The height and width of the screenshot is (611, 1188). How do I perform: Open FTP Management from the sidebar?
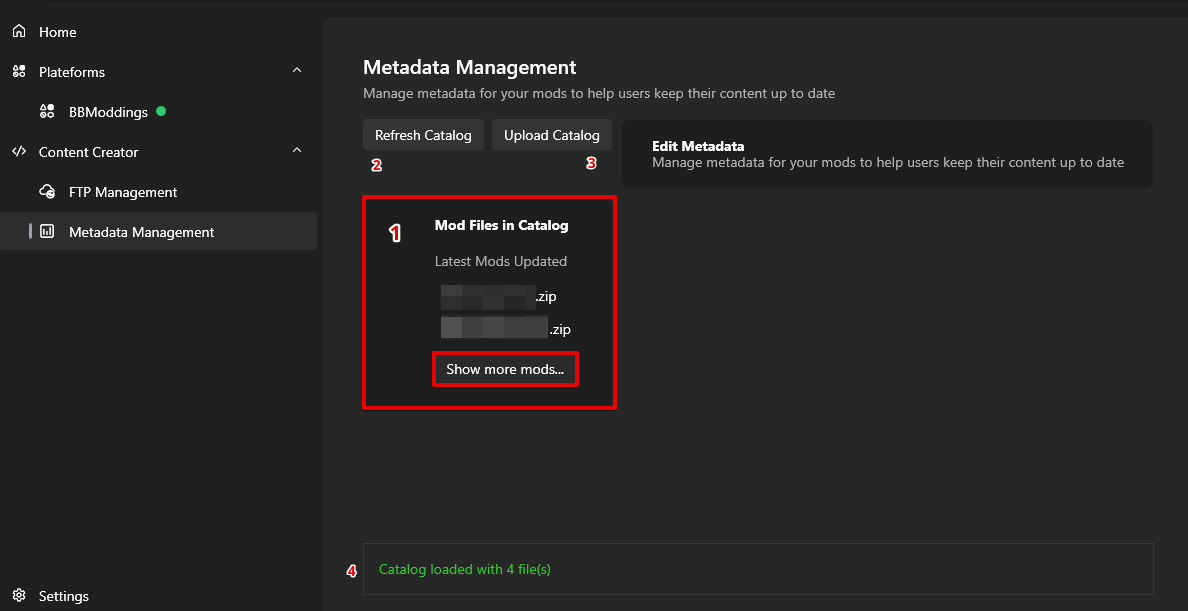pos(123,192)
